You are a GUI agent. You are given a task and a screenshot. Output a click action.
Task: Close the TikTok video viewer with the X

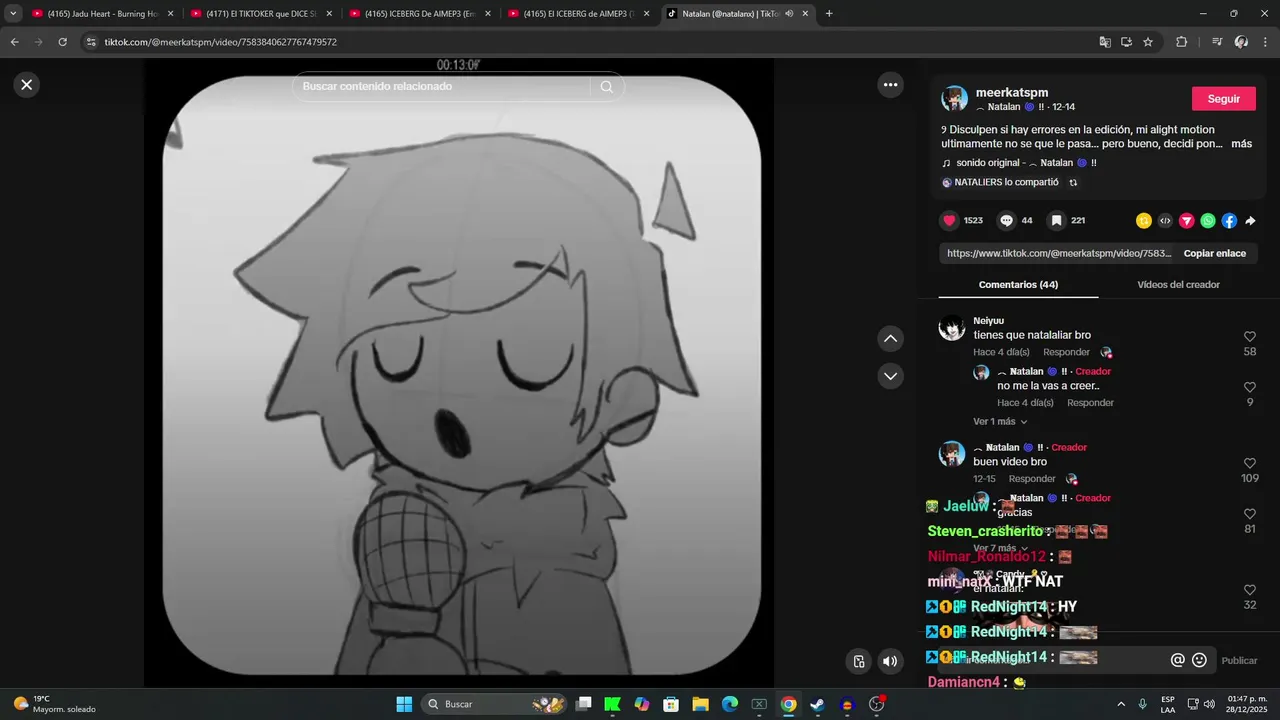[27, 85]
